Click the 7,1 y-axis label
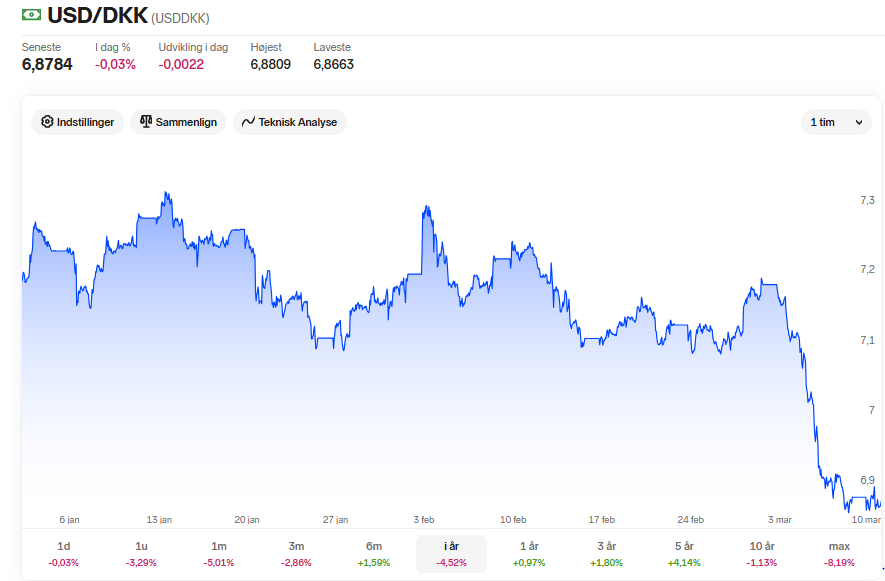This screenshot has width=885, height=581. pyautogui.click(x=868, y=340)
